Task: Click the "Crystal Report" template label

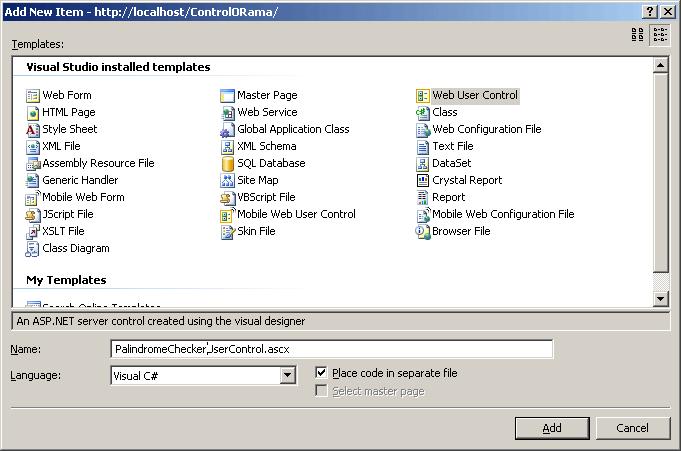Action: click(x=467, y=180)
